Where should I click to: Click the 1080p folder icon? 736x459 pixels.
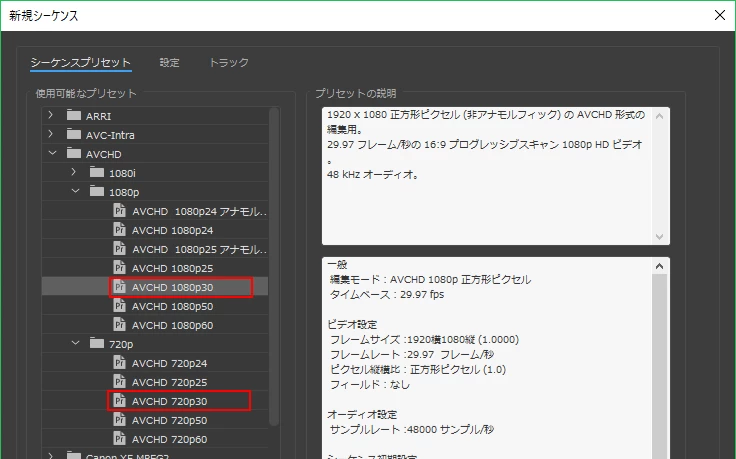(x=97, y=191)
